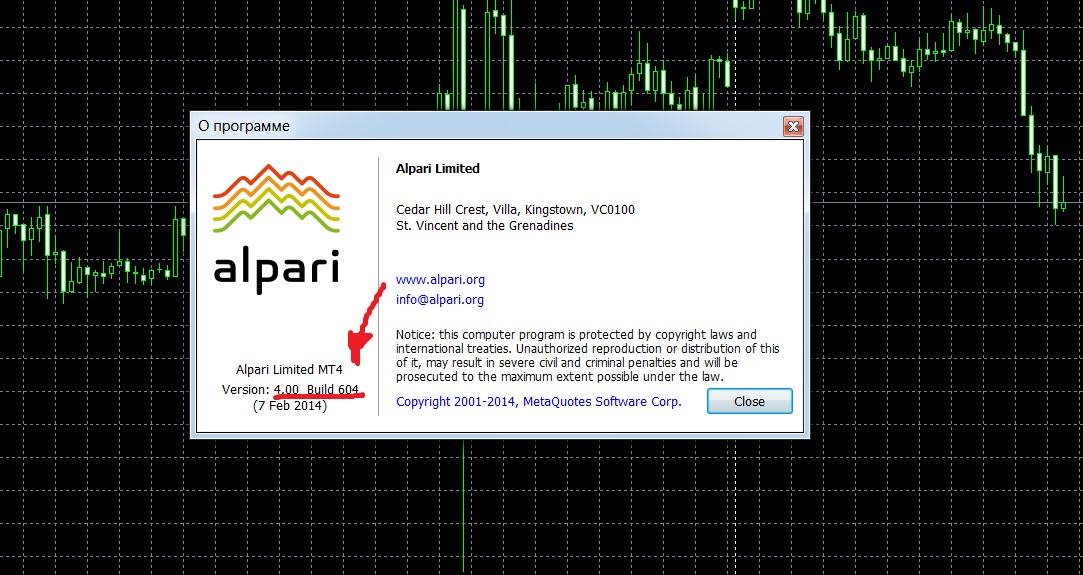Viewport: 1083px width, 575px height.
Task: Click the 'Cedar Hill Crest, Villa, Kingstown' address line
Action: pos(515,209)
